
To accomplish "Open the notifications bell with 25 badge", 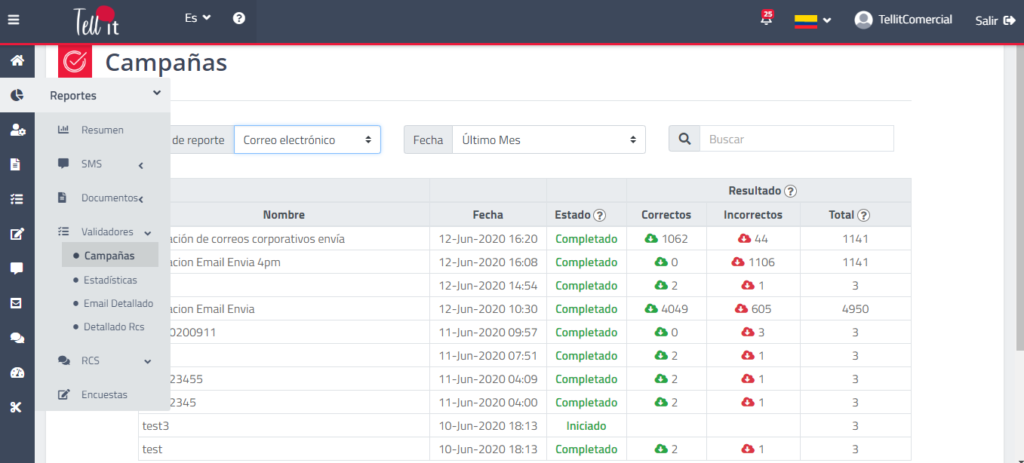I will coord(766,19).
